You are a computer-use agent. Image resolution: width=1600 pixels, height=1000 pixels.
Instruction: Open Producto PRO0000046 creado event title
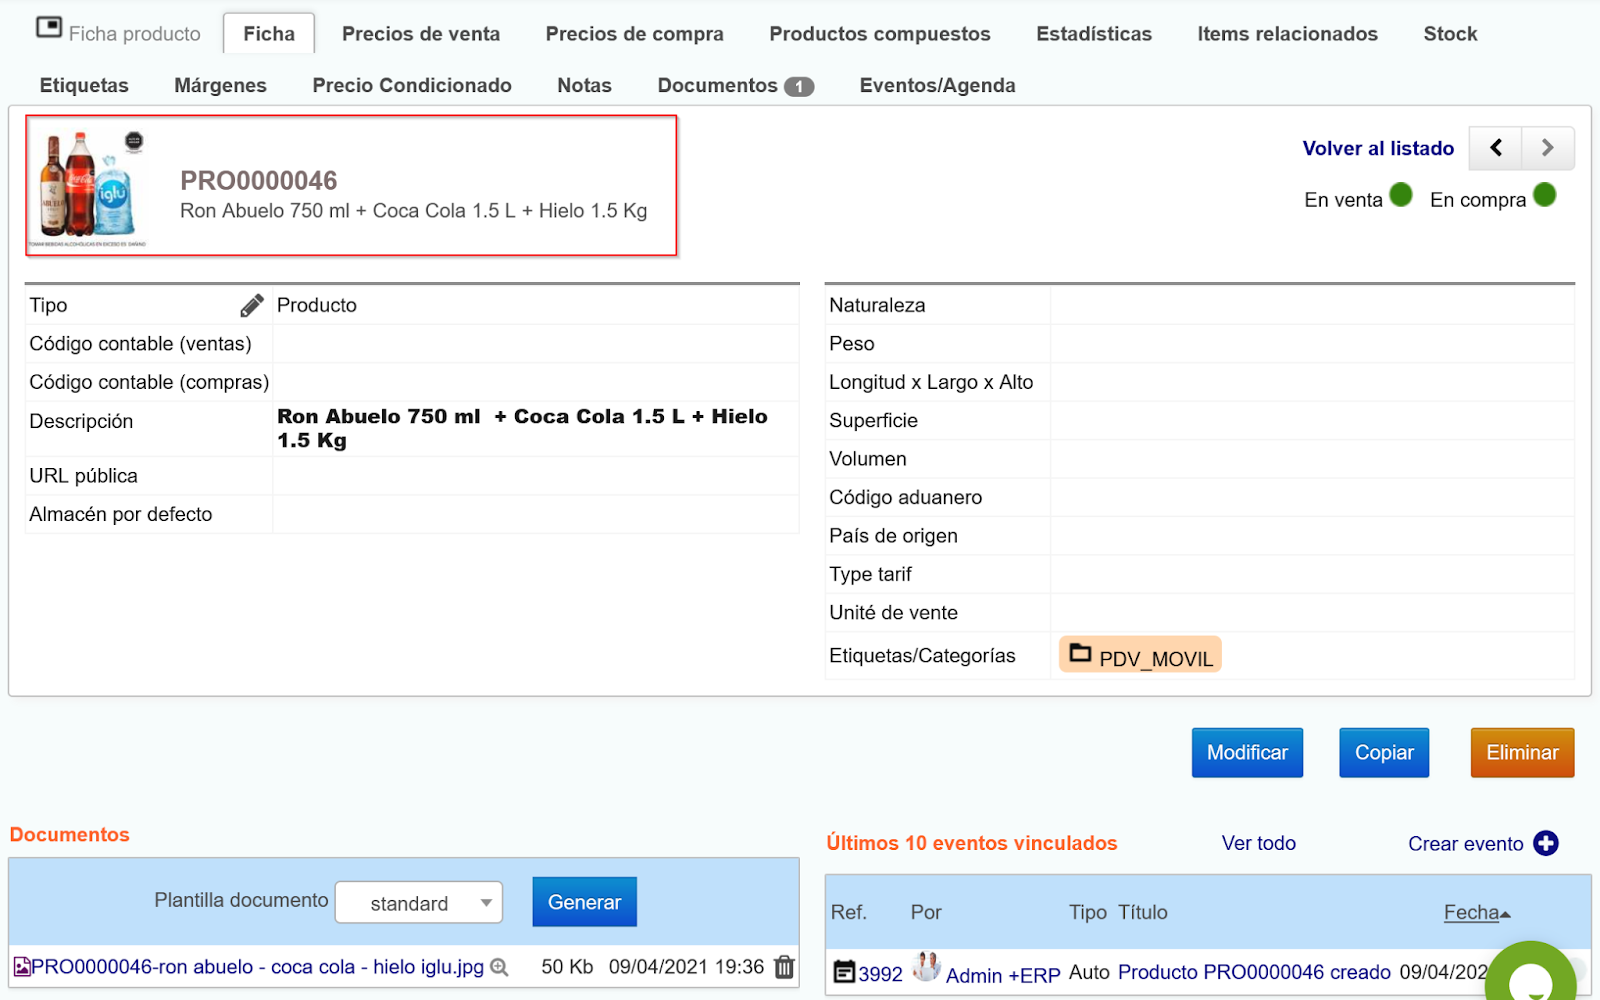tap(1254, 972)
